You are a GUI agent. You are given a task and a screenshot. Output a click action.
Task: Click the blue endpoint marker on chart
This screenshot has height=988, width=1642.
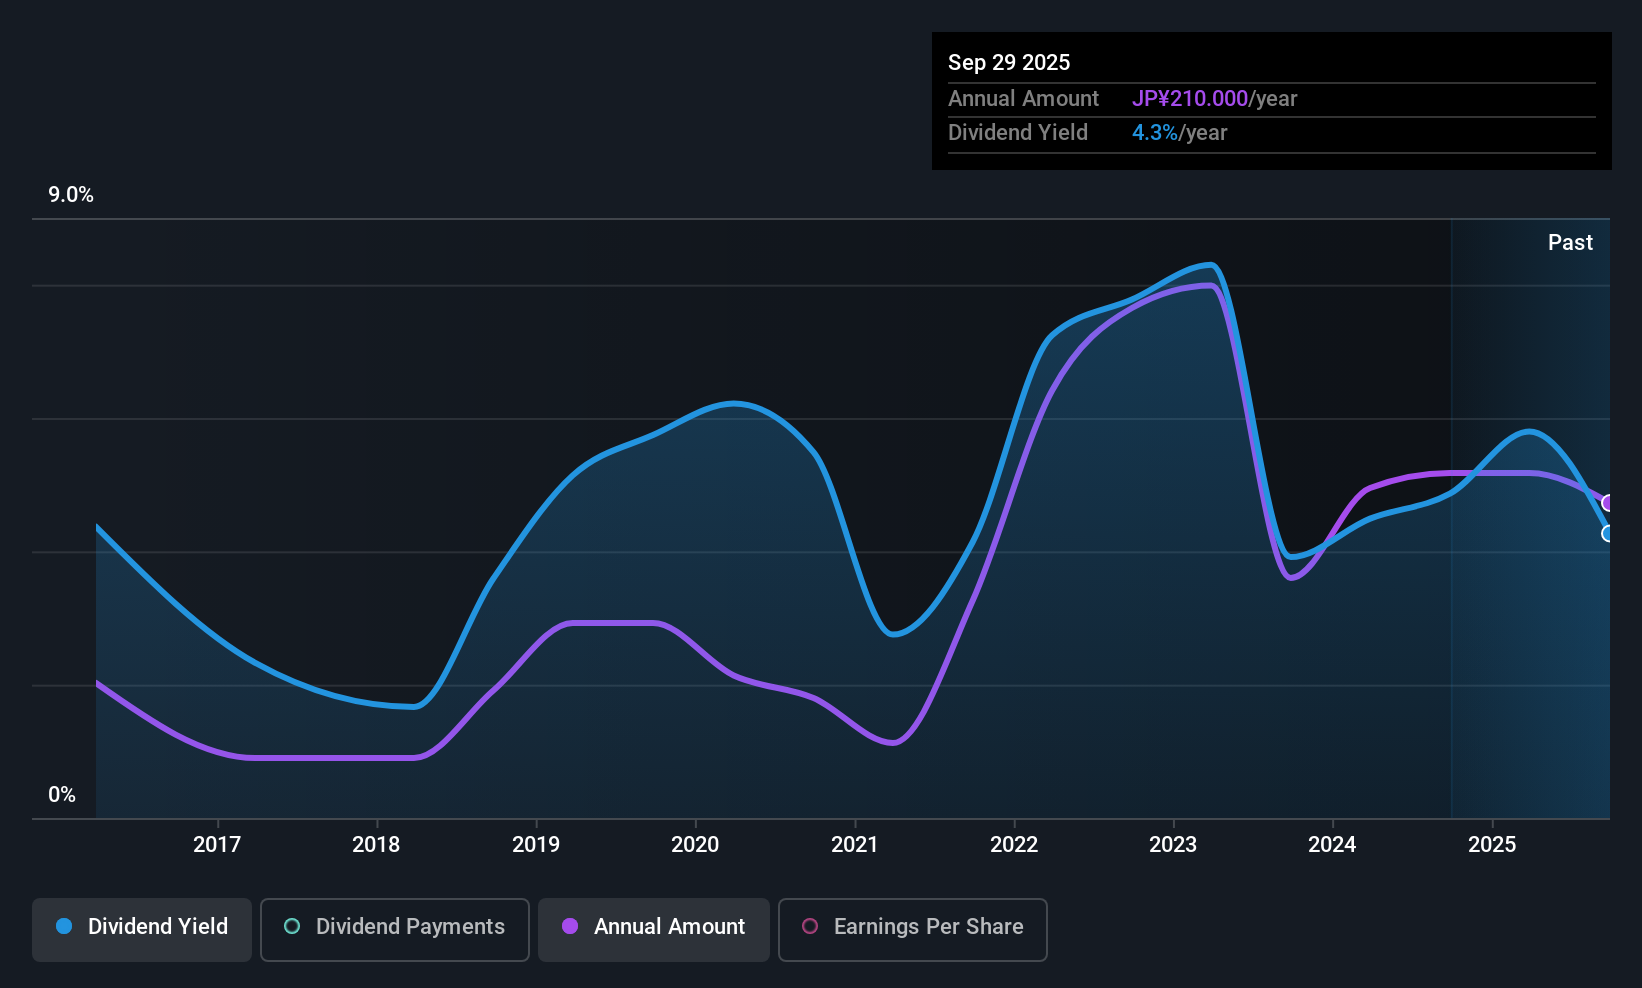(1608, 534)
